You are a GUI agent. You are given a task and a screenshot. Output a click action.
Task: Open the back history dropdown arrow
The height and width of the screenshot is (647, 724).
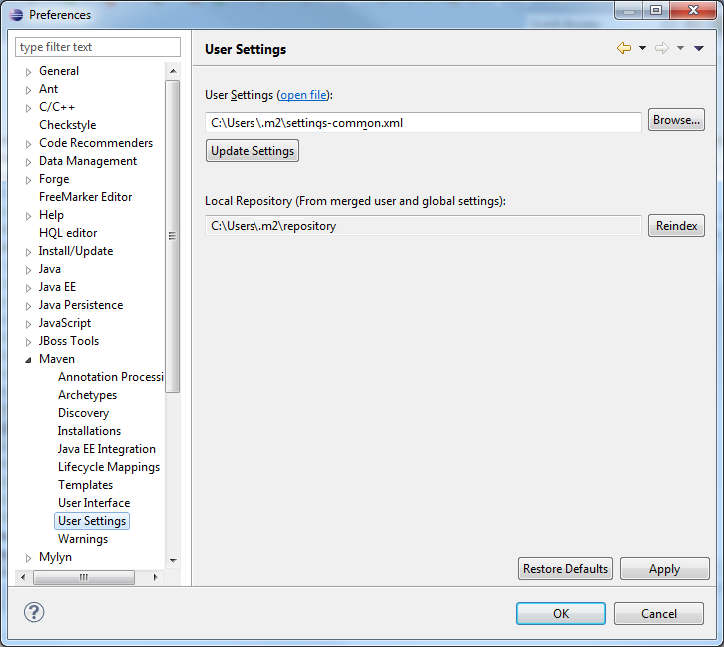642,48
